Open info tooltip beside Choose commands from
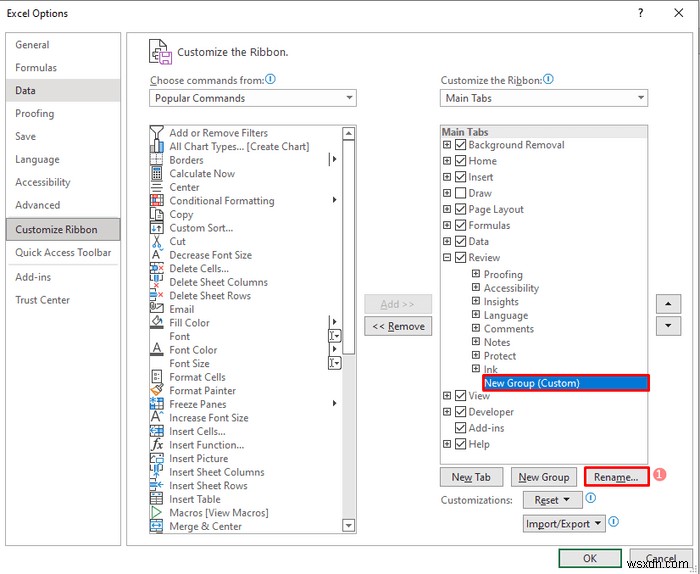The width and height of the screenshot is (700, 574). tap(271, 79)
